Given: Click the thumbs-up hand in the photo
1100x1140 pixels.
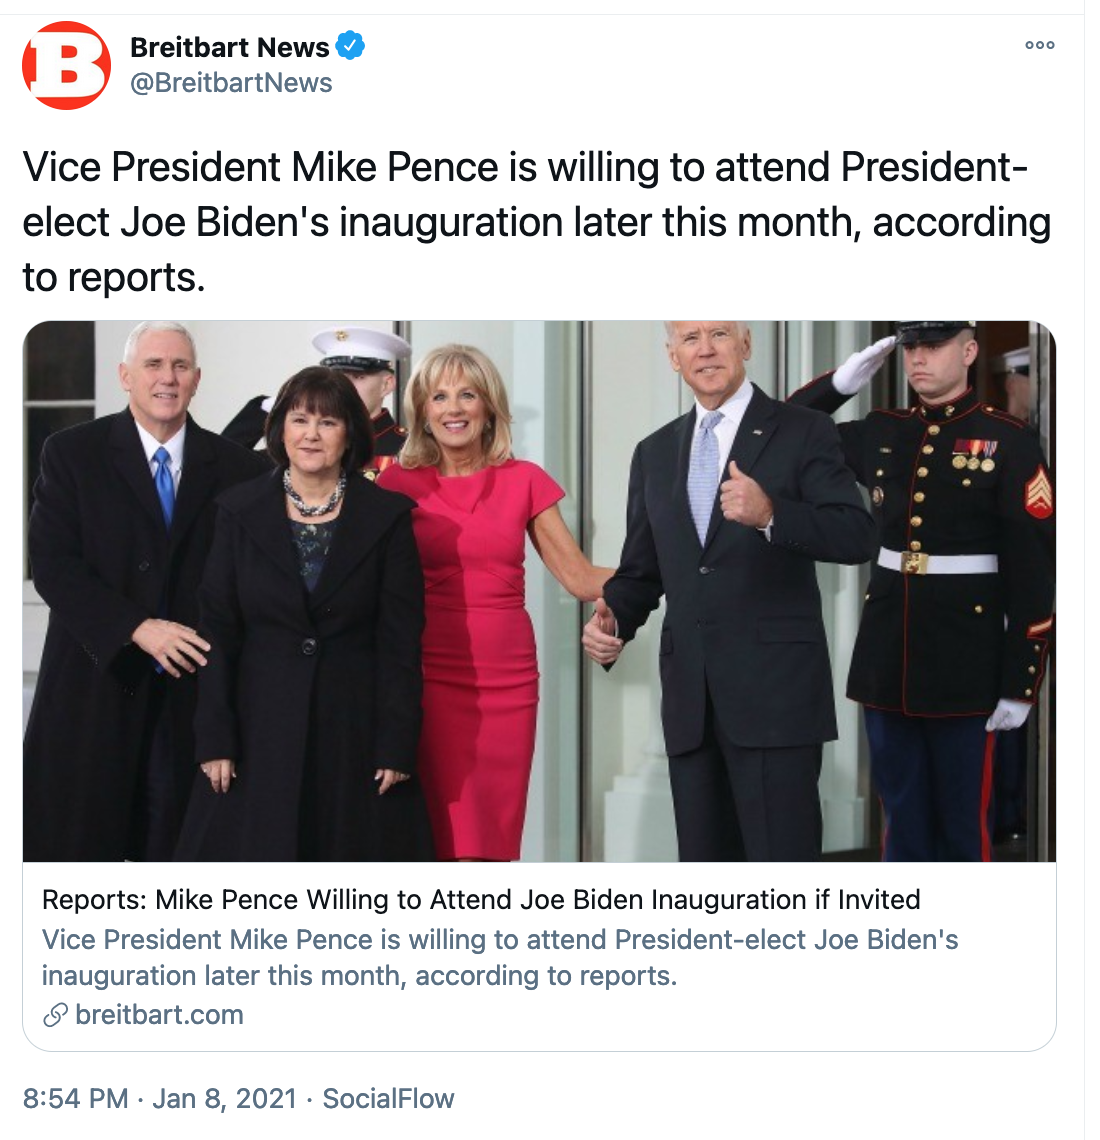Looking at the screenshot, I should pyautogui.click(x=742, y=495).
